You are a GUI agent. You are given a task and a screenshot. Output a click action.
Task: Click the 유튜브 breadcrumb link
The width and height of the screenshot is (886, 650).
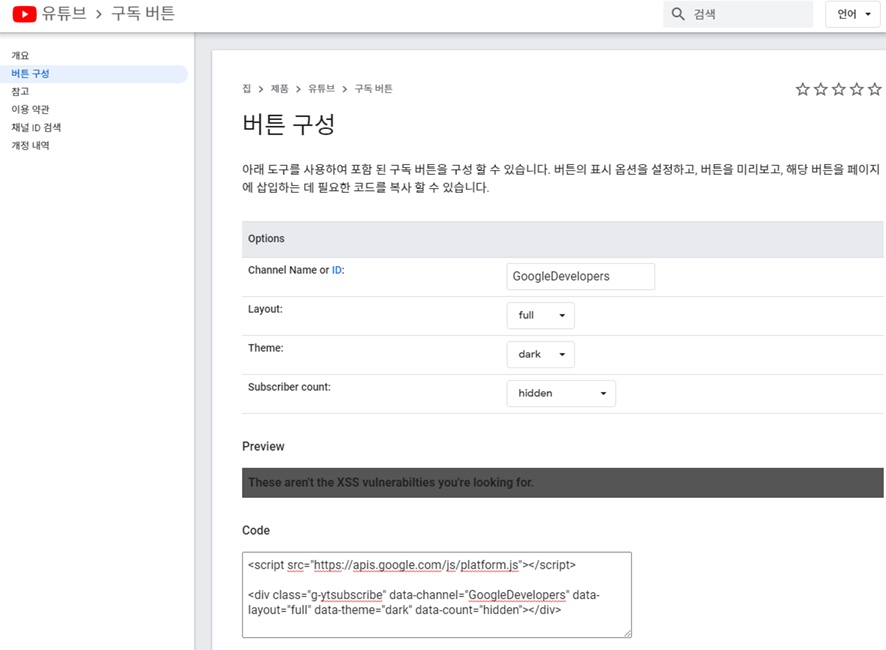[322, 89]
